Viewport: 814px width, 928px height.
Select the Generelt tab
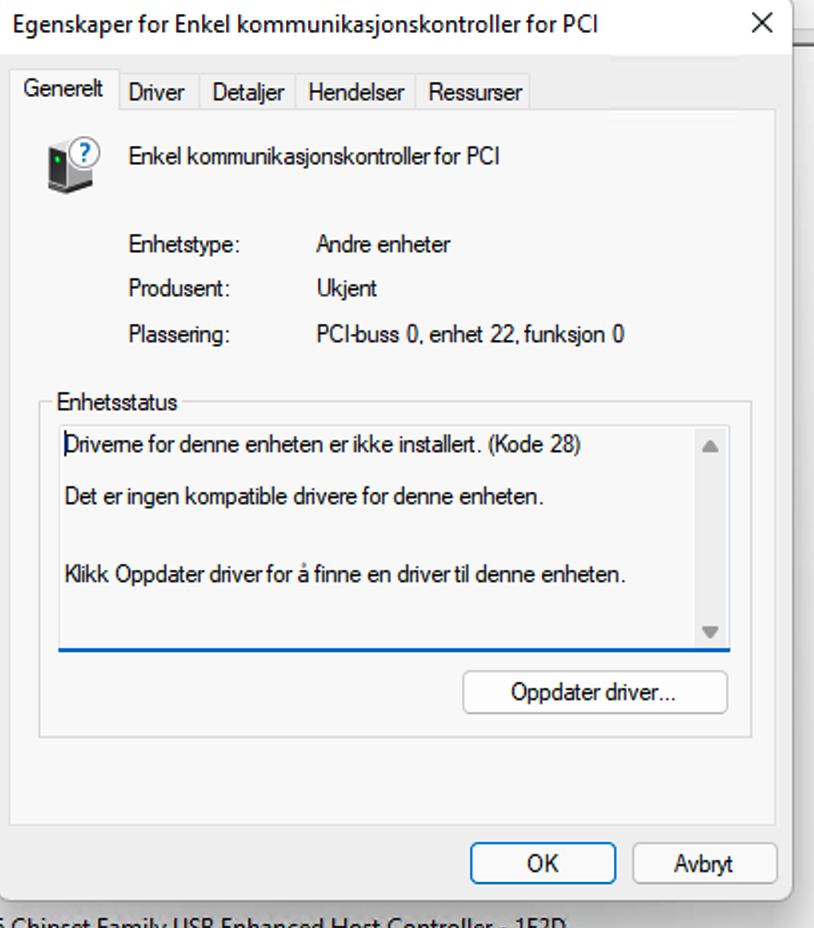click(63, 89)
